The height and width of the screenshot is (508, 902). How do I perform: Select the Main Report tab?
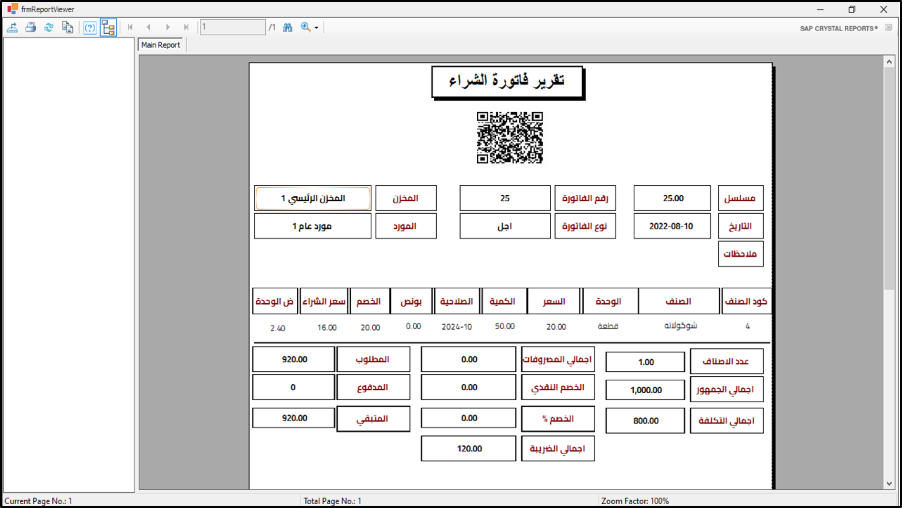pos(160,45)
